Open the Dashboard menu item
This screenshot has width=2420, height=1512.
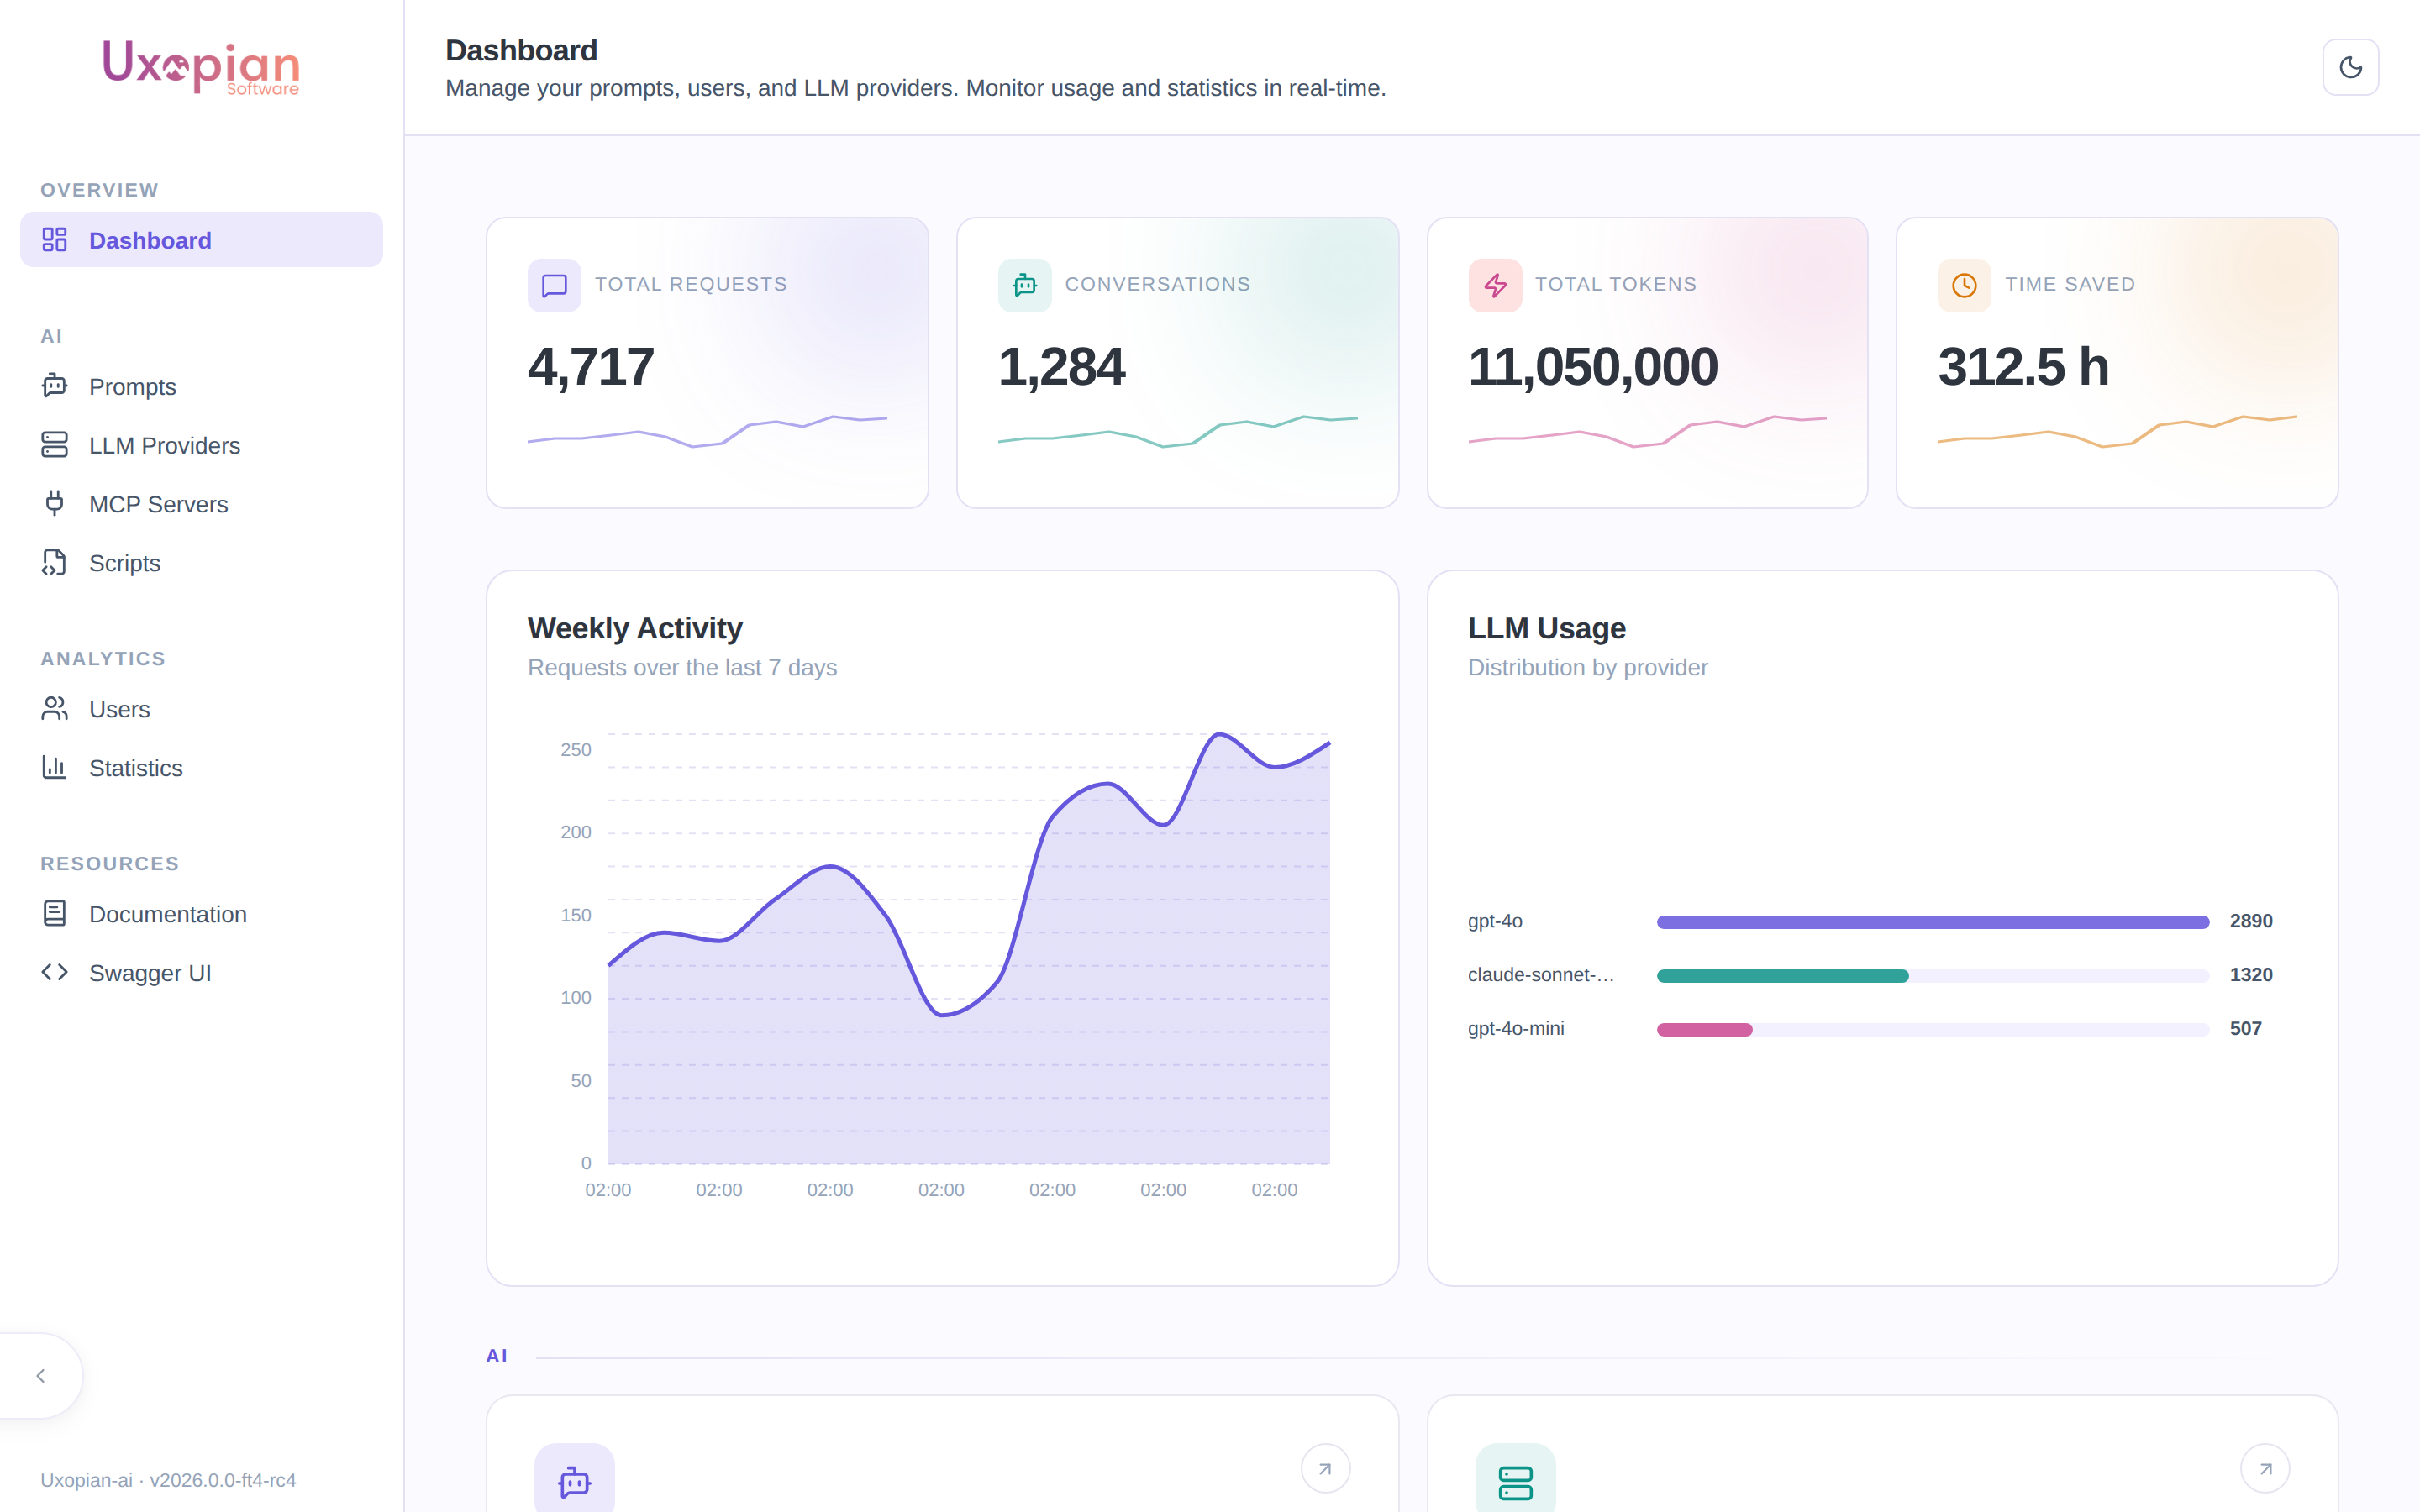coord(201,240)
